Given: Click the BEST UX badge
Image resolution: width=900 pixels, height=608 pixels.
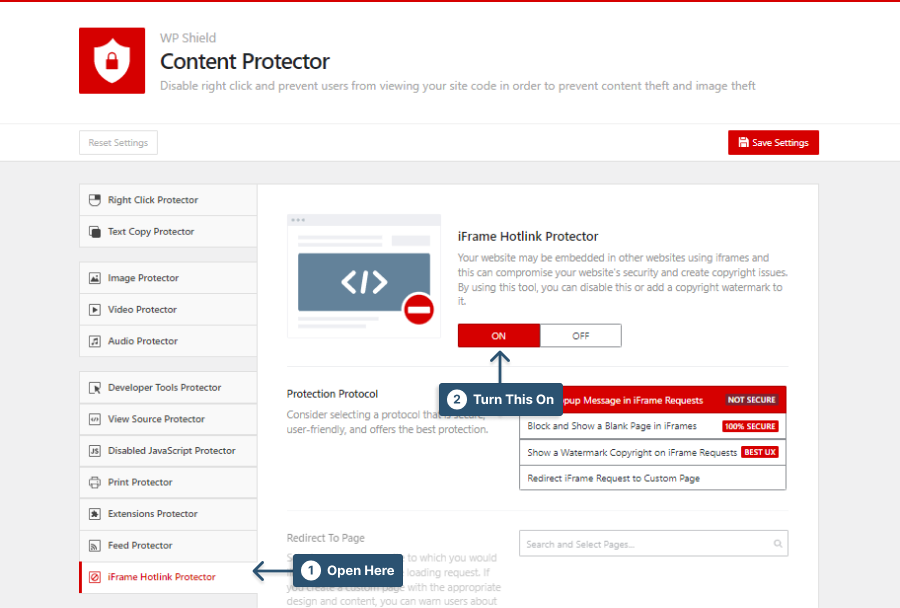Looking at the screenshot, I should 760,452.
